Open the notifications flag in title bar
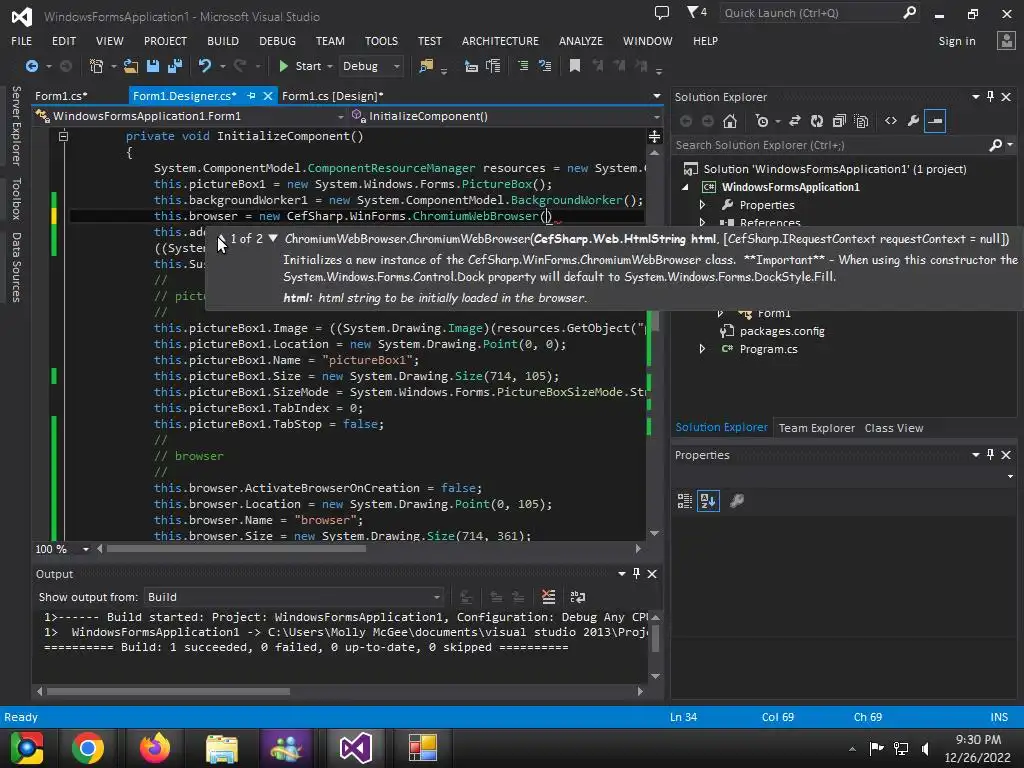 pos(696,12)
